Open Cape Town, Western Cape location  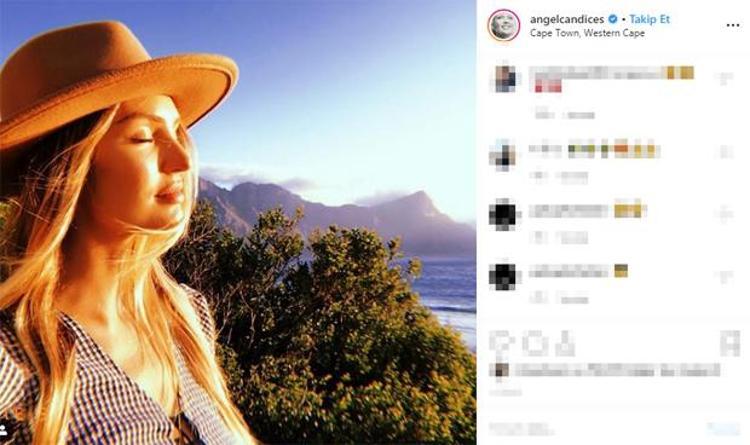pos(587,33)
